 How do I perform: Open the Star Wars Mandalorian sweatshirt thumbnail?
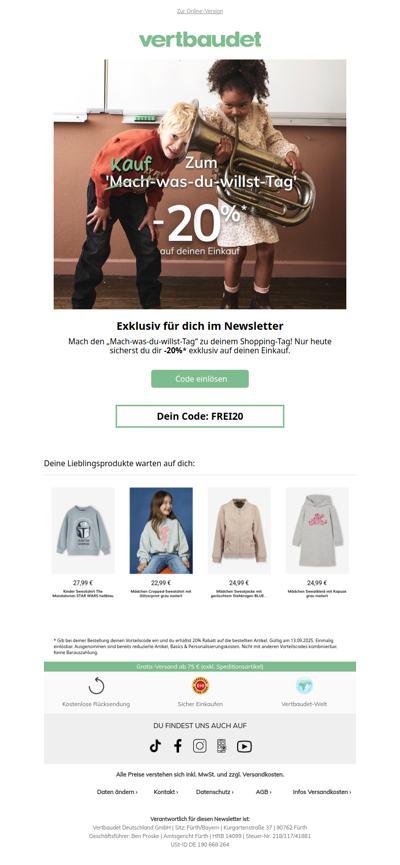83,531
